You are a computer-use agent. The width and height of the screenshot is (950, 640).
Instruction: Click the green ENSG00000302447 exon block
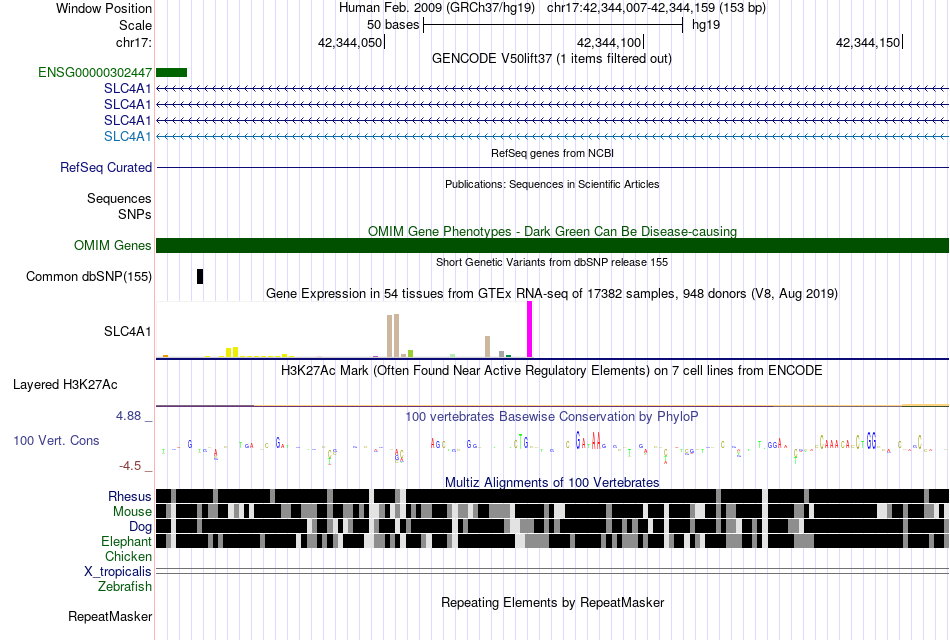(171, 73)
